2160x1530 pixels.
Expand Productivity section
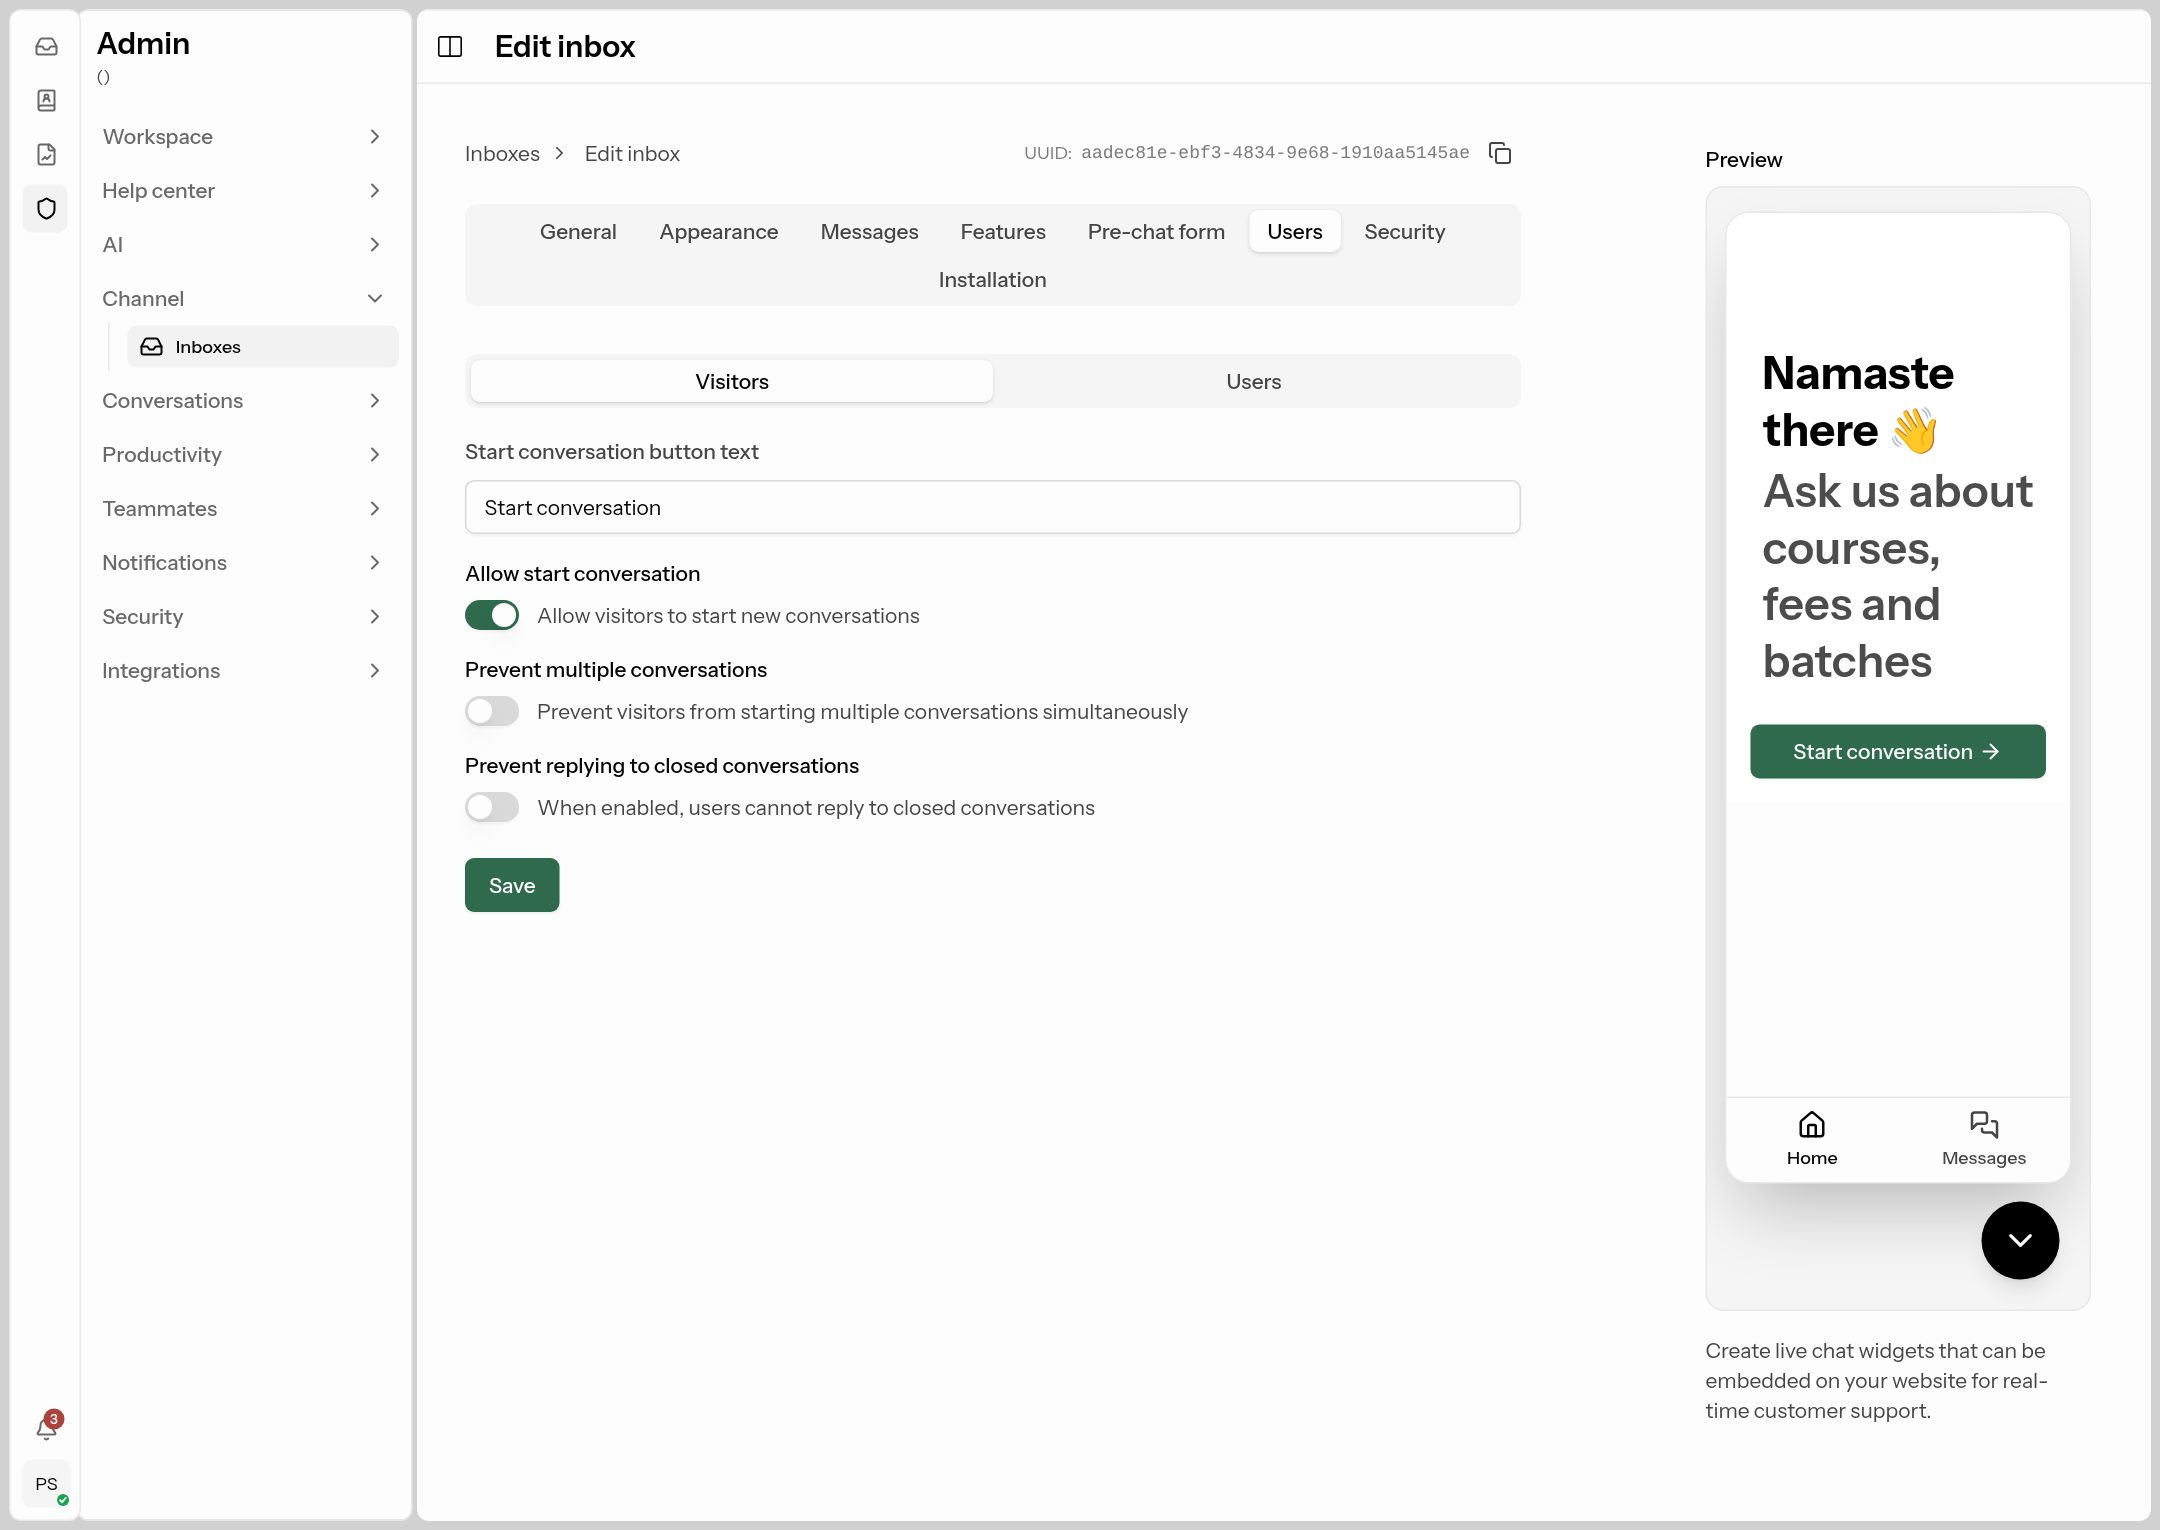click(x=242, y=455)
